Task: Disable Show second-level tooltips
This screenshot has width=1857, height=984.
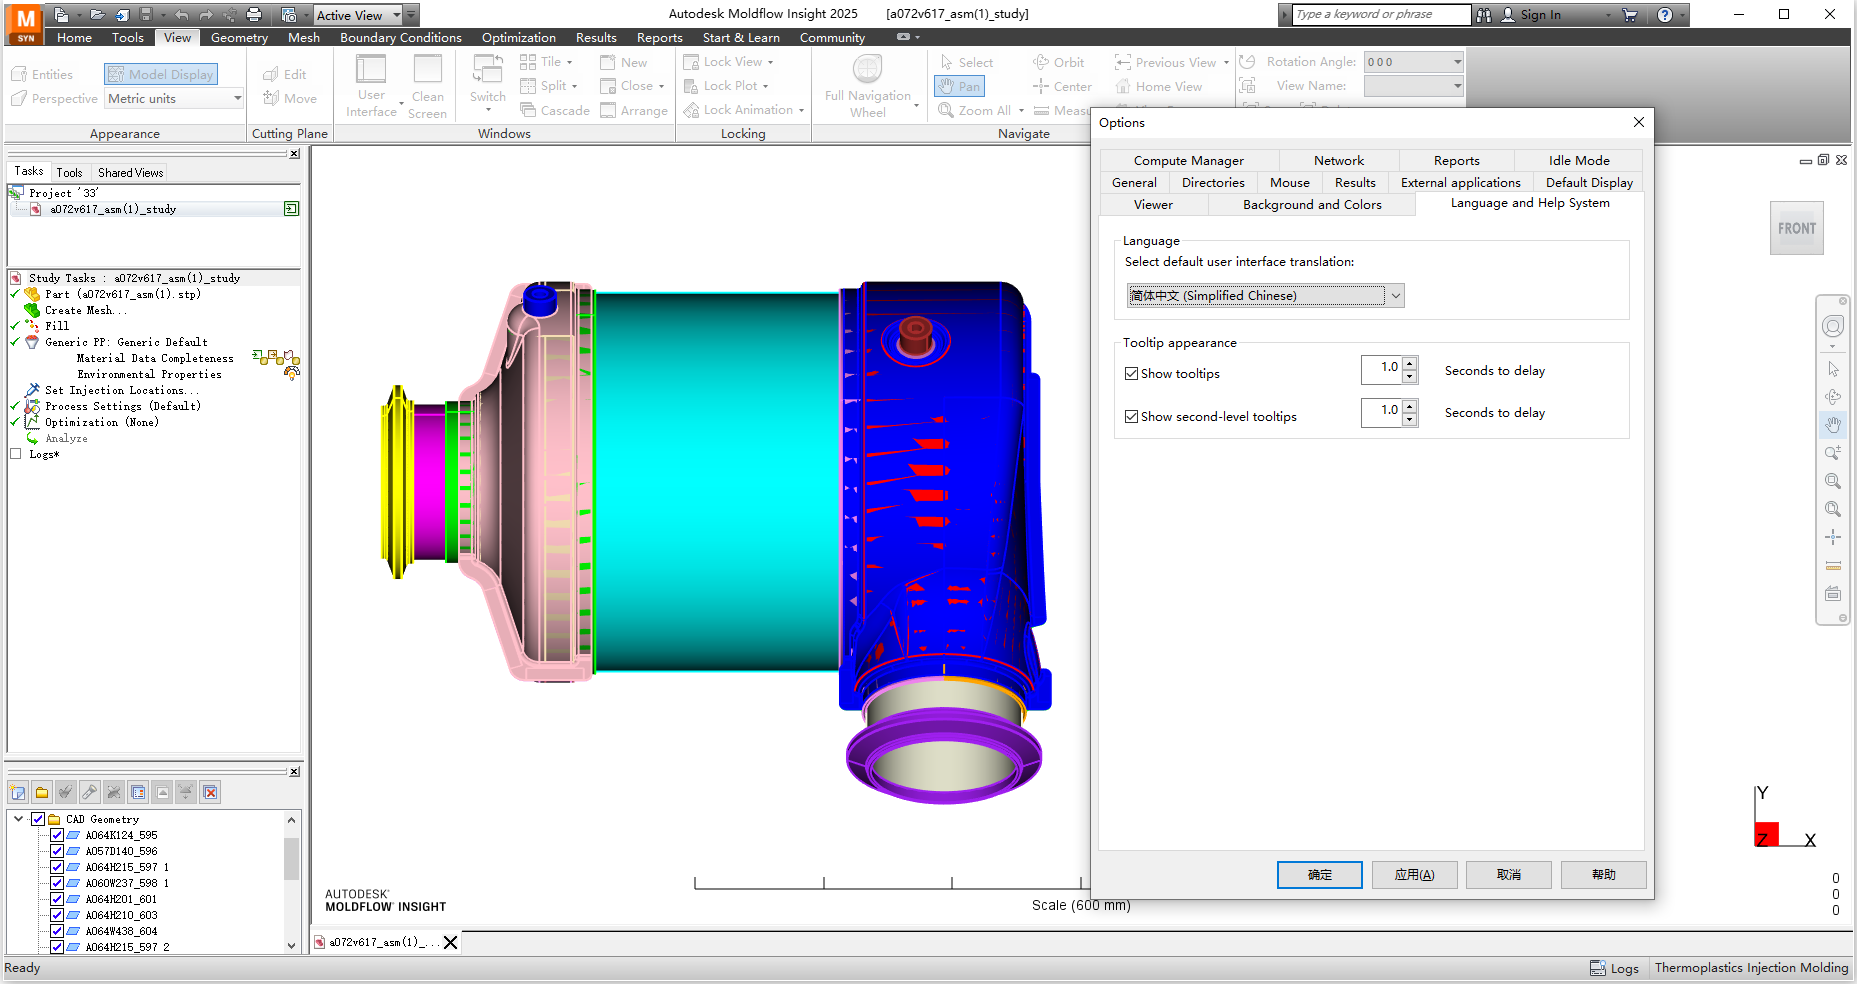Action: click(1131, 416)
